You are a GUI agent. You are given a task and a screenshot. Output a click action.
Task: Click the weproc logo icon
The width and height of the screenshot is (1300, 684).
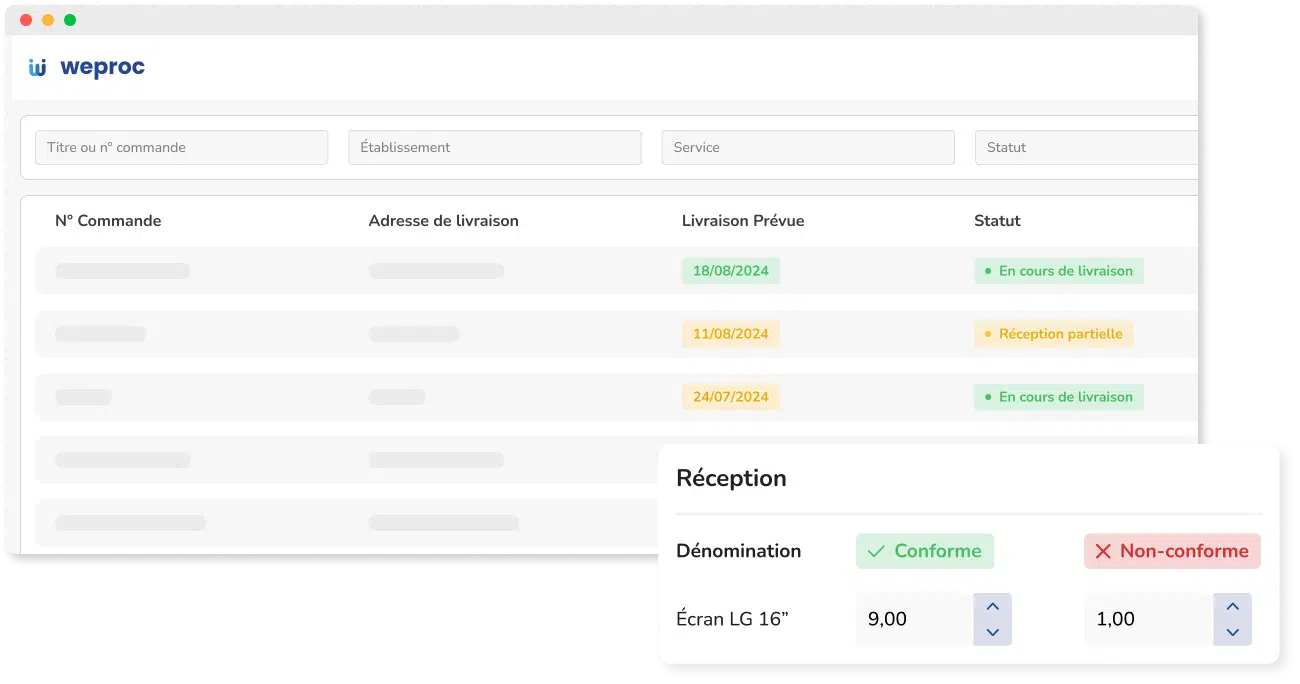pos(38,68)
